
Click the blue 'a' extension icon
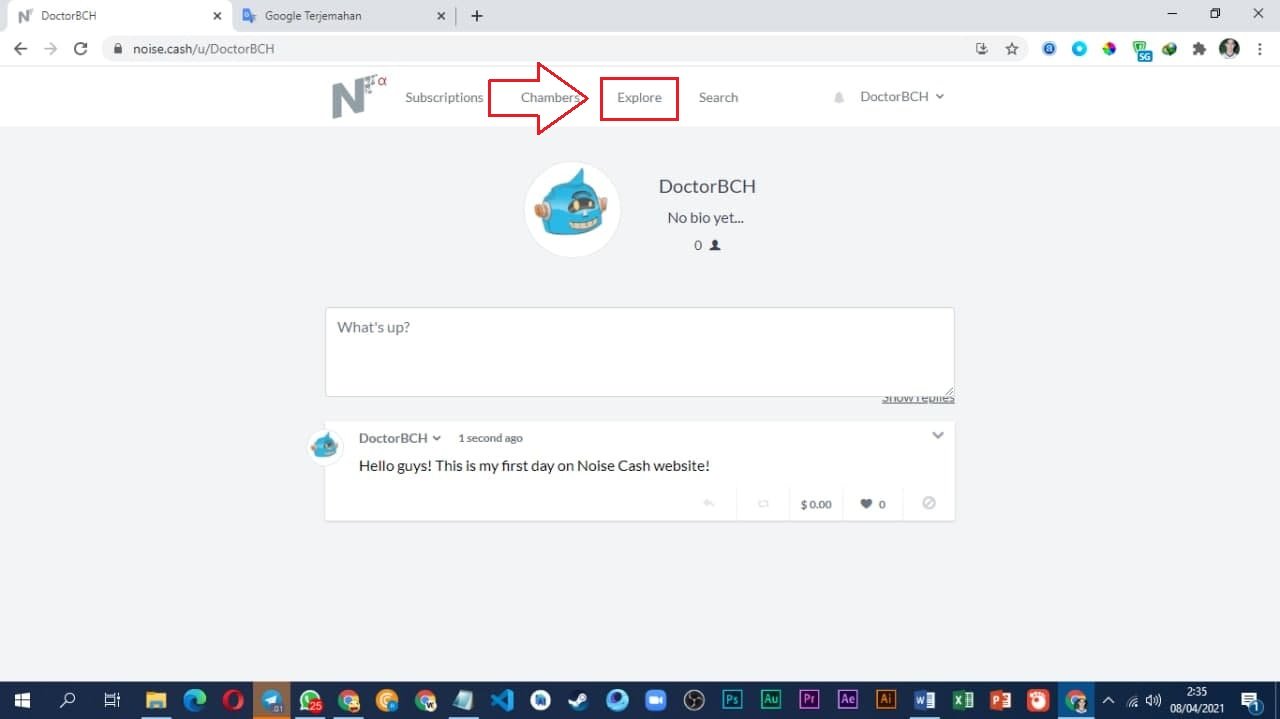[1049, 48]
